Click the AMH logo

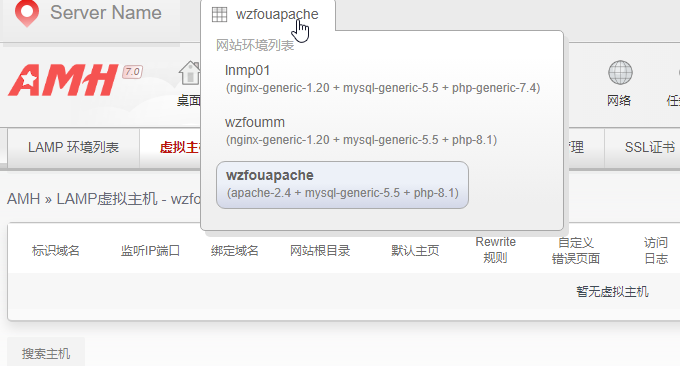63,80
